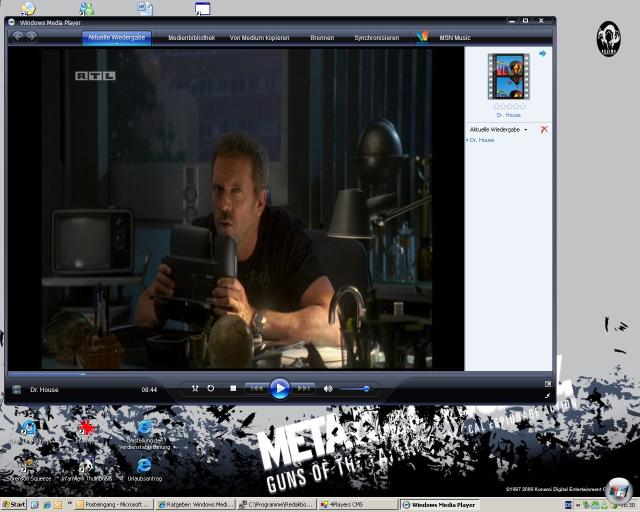
Task: Click the Windows Media Player title icon
Action: (x=11, y=22)
